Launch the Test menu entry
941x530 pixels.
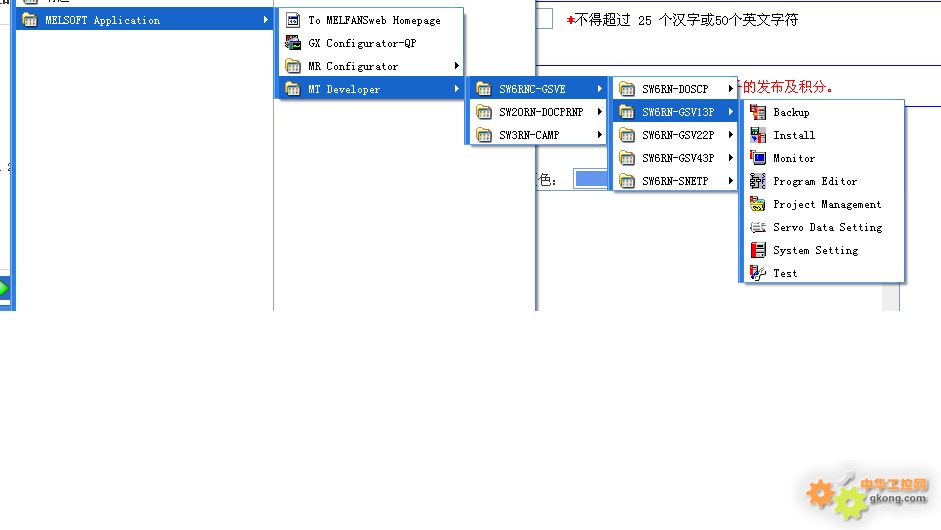click(824, 273)
